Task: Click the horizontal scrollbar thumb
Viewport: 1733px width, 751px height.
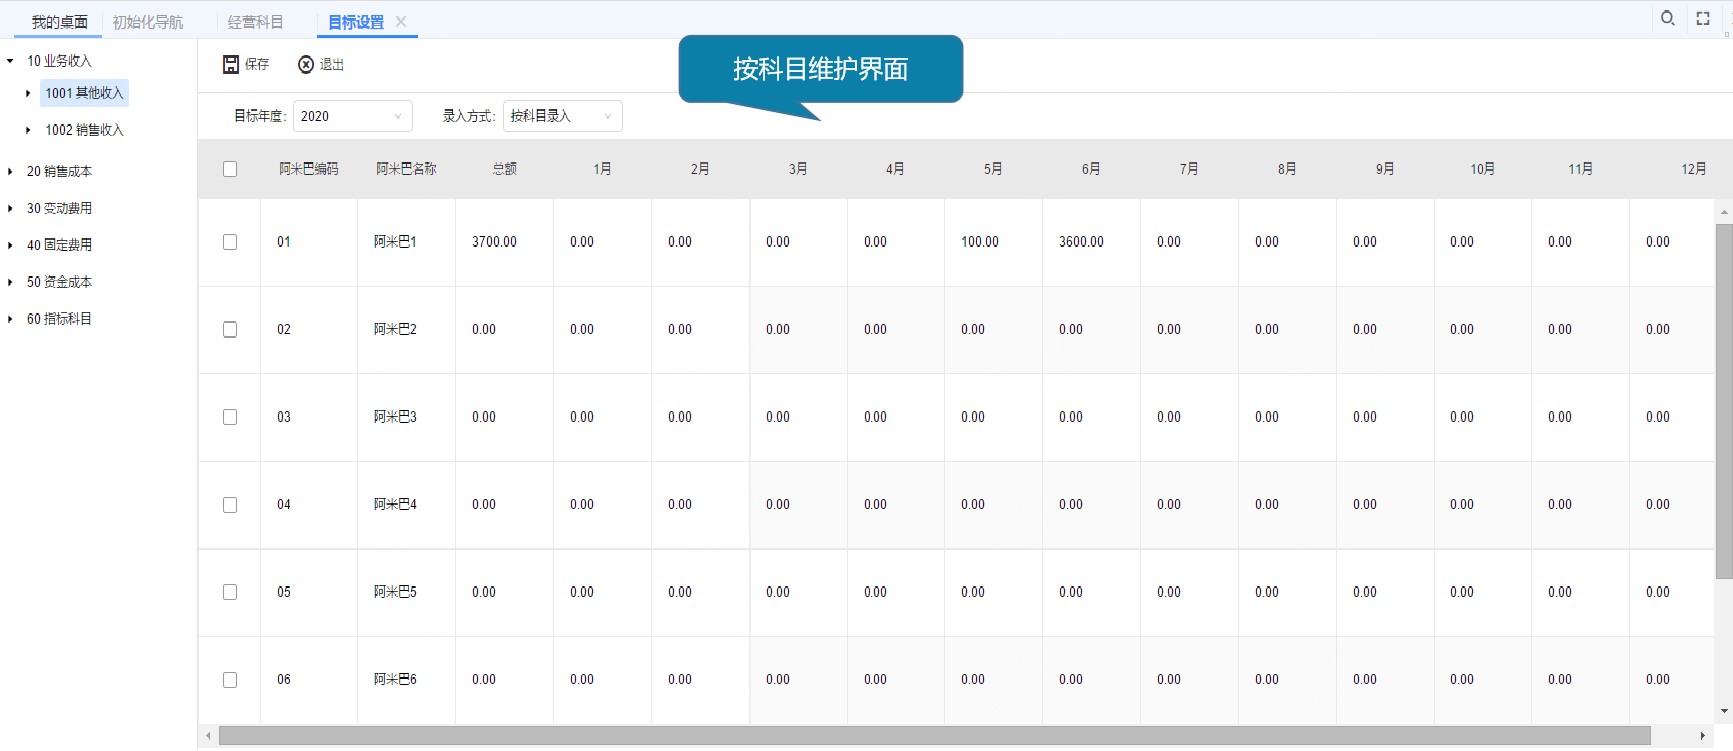Action: pyautogui.click(x=934, y=736)
